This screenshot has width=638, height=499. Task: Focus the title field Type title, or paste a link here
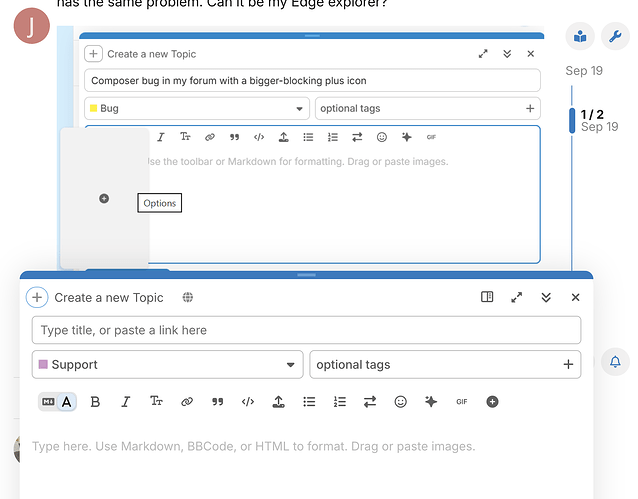[x=306, y=330]
